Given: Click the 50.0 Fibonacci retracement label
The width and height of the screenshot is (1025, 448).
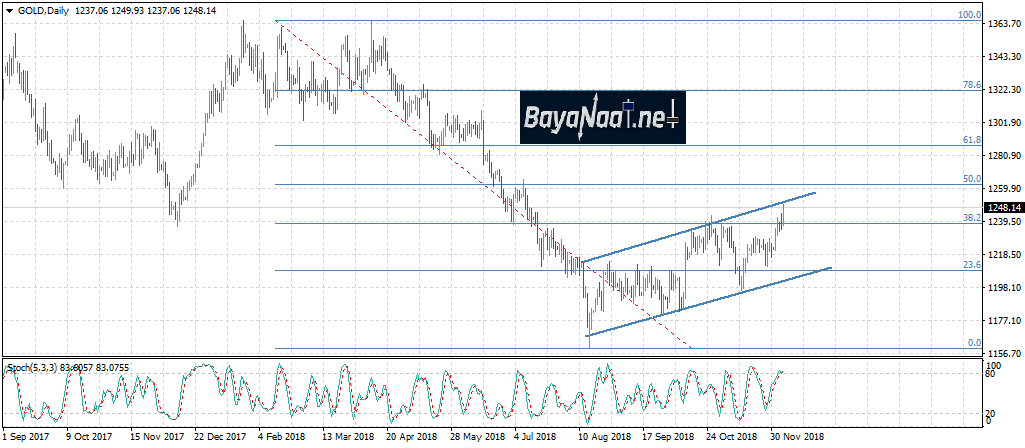Looking at the screenshot, I should (970, 179).
